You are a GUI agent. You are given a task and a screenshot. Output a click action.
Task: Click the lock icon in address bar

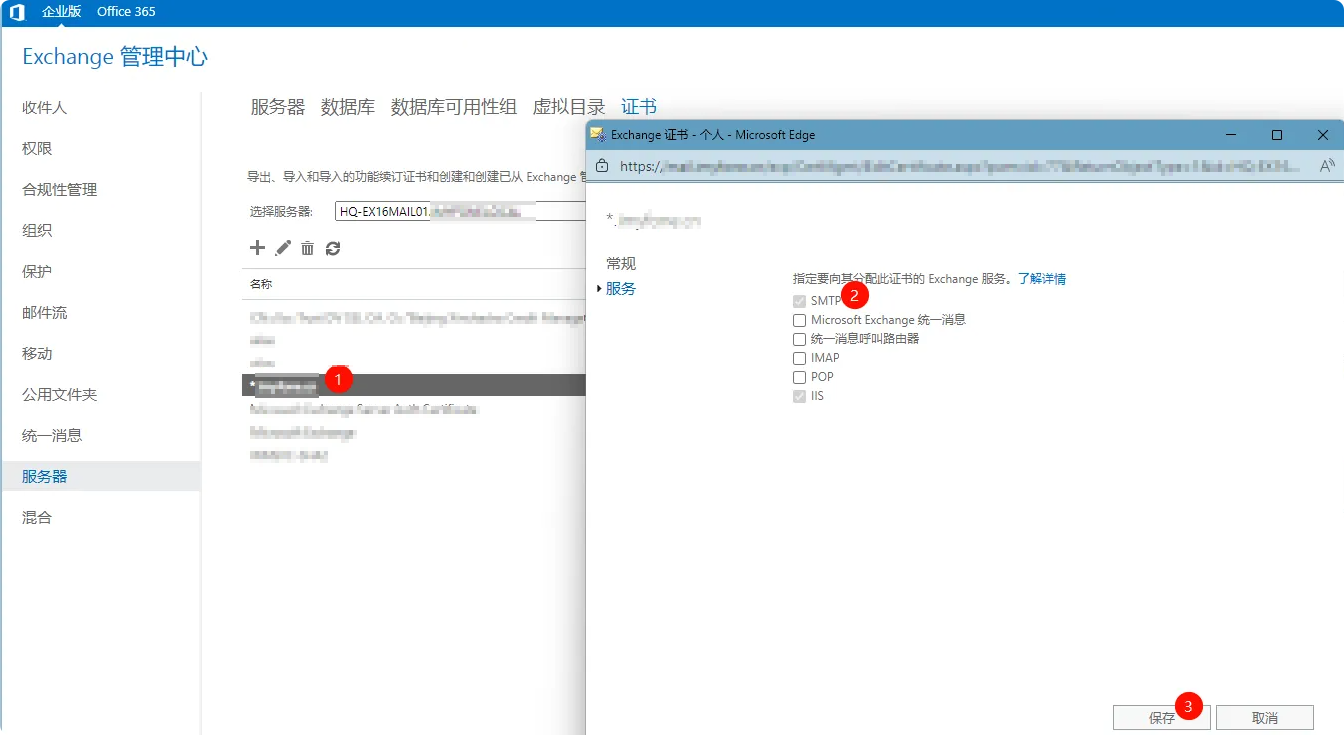click(x=601, y=166)
